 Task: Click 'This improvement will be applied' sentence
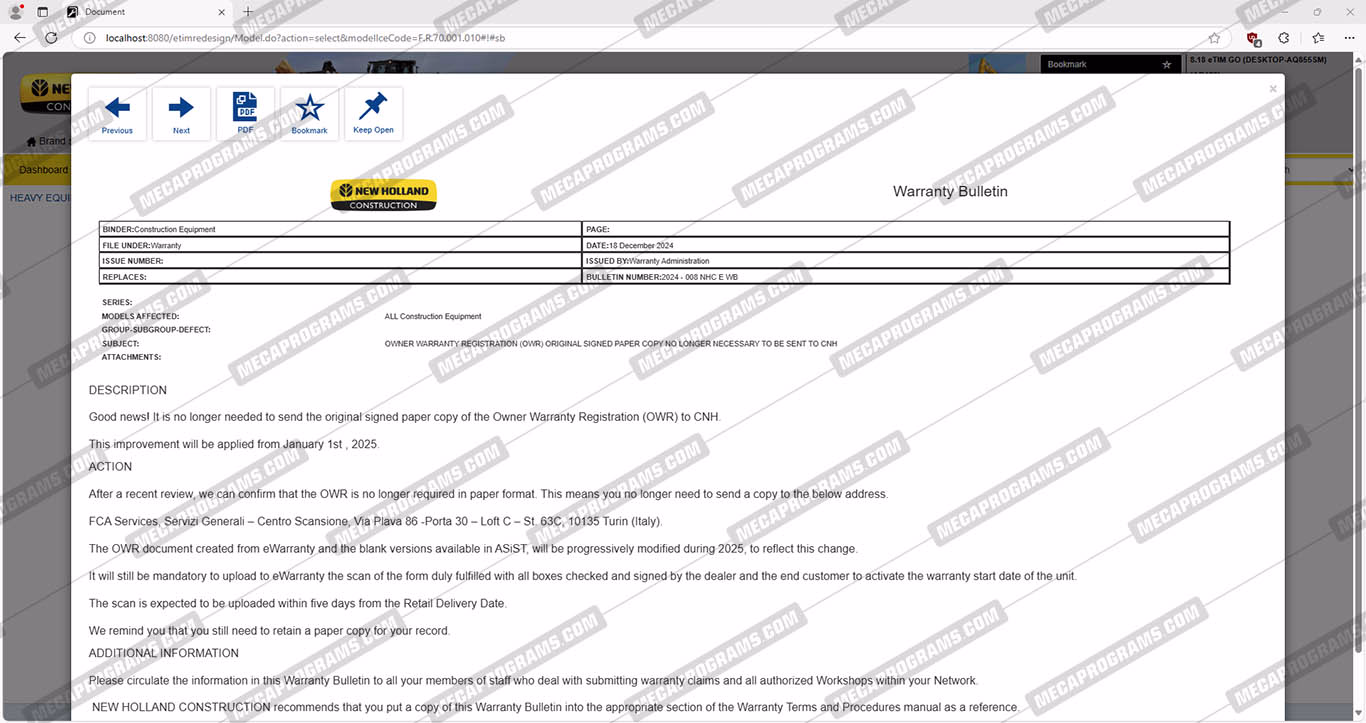234,444
